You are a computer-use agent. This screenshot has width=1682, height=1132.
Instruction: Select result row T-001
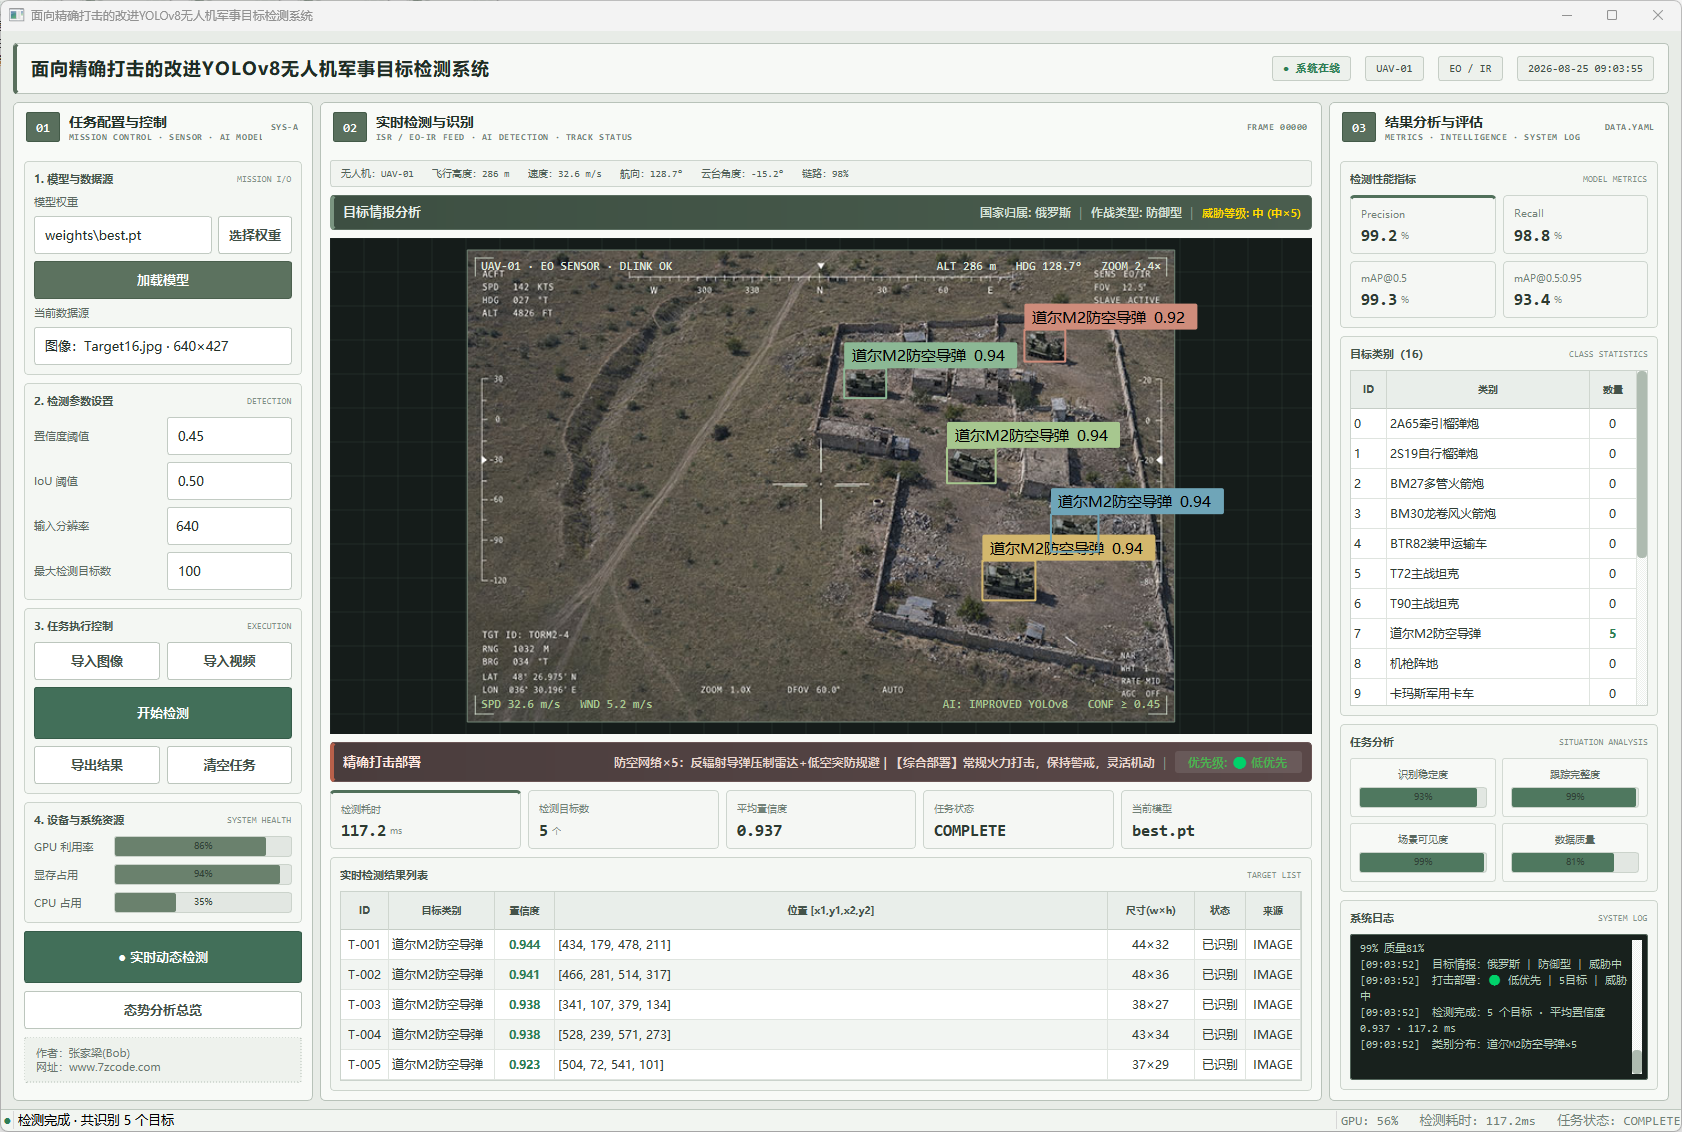click(820, 944)
